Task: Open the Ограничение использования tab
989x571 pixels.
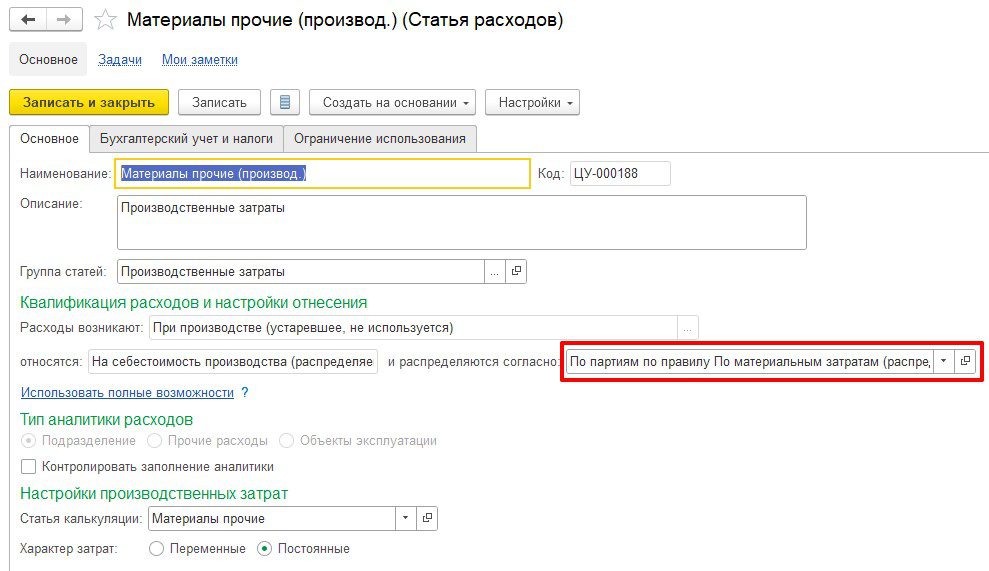Action: pyautogui.click(x=379, y=138)
